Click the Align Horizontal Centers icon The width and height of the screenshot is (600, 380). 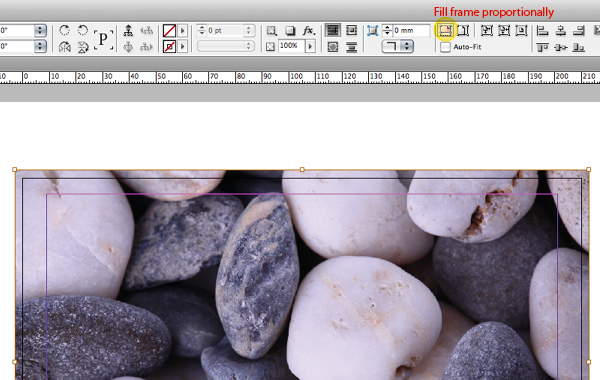[x=561, y=30]
